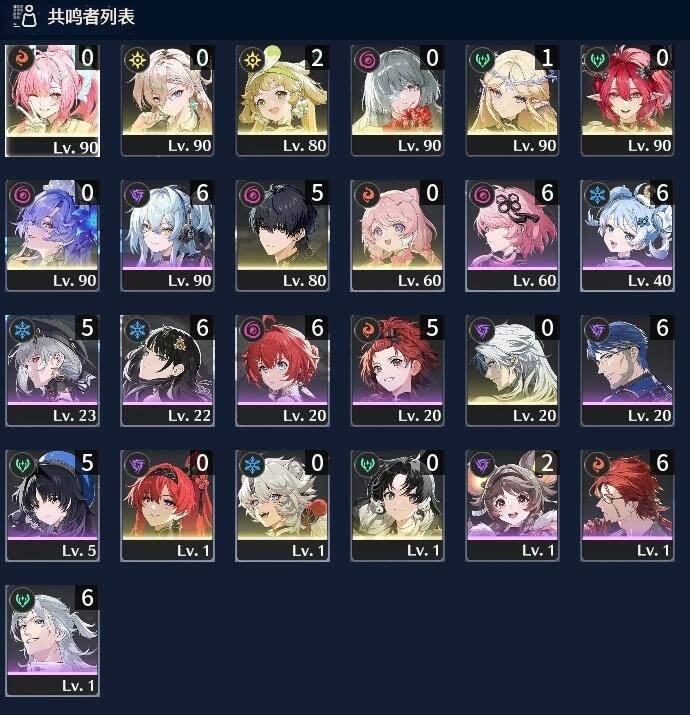
Task: Select the pink-haired Lv. 90 fusion character
Action: click(52, 101)
